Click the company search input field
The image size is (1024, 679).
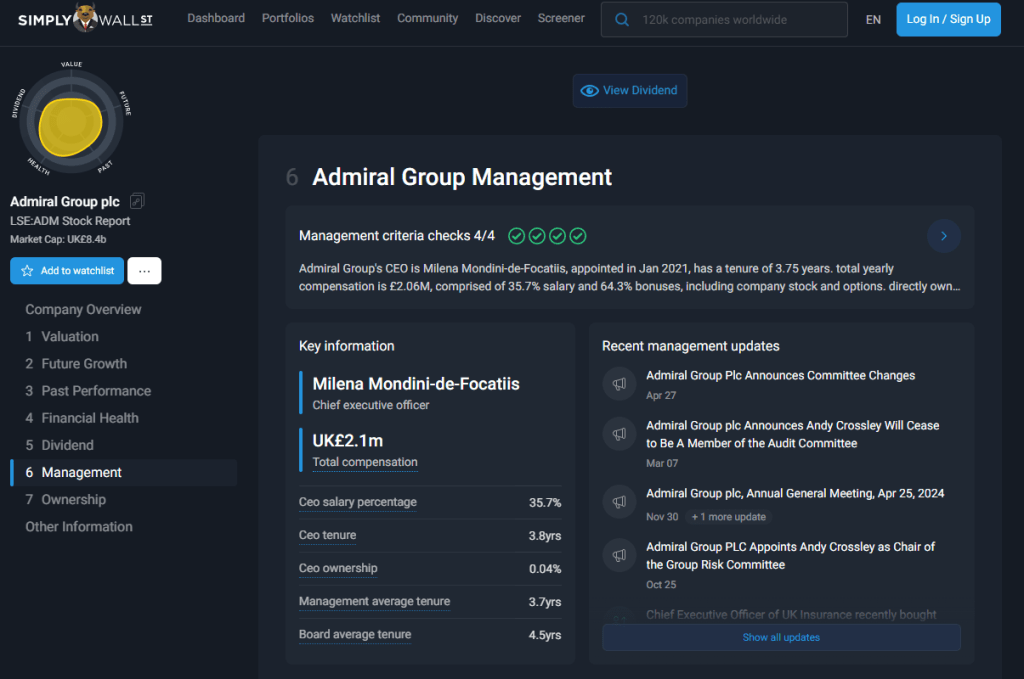(735, 19)
